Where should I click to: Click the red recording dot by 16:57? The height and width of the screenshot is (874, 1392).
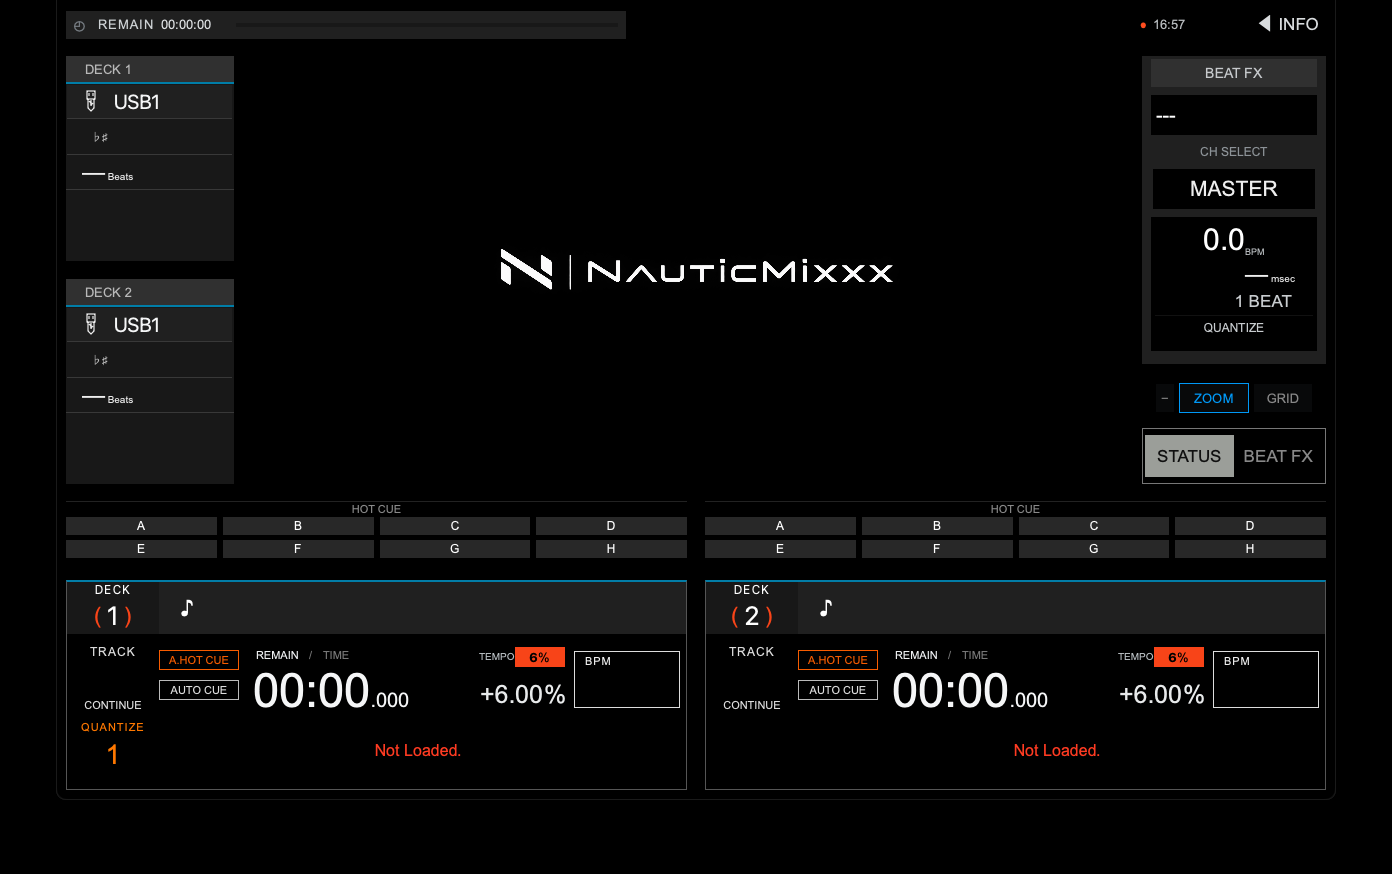1143,25
